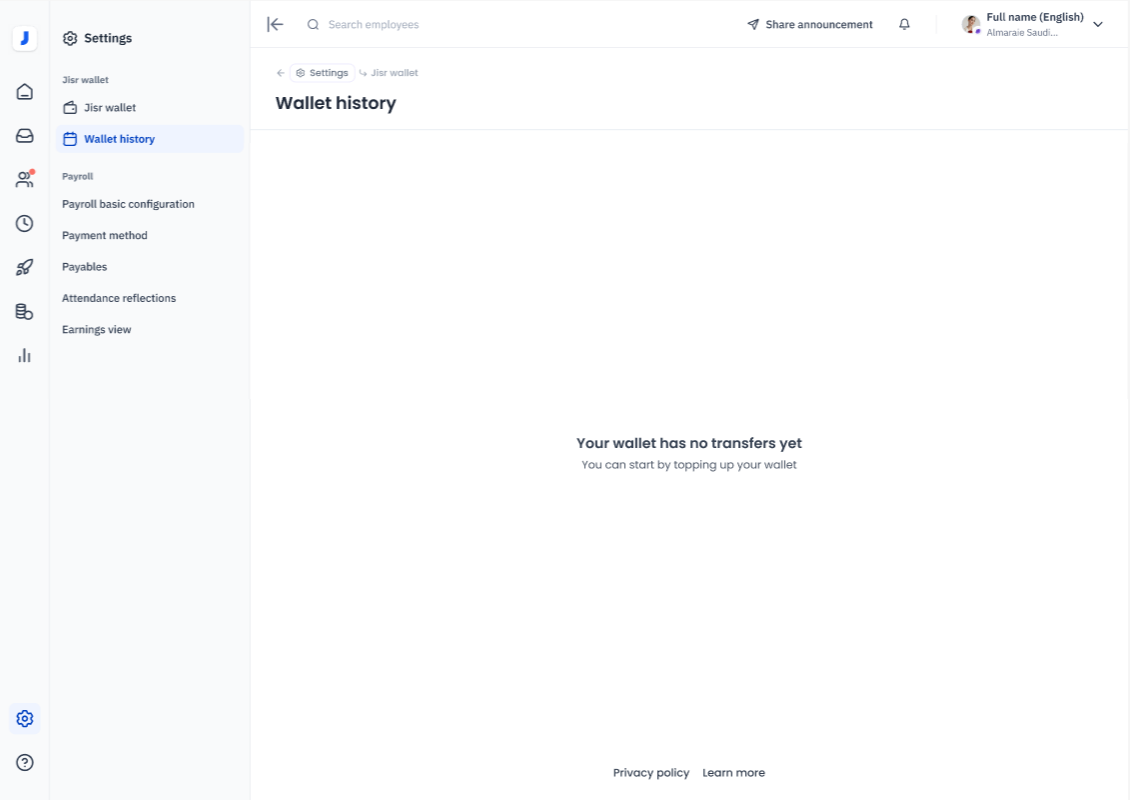Open the employees people icon
The width and height of the screenshot is (1130, 800).
pyautogui.click(x=25, y=180)
